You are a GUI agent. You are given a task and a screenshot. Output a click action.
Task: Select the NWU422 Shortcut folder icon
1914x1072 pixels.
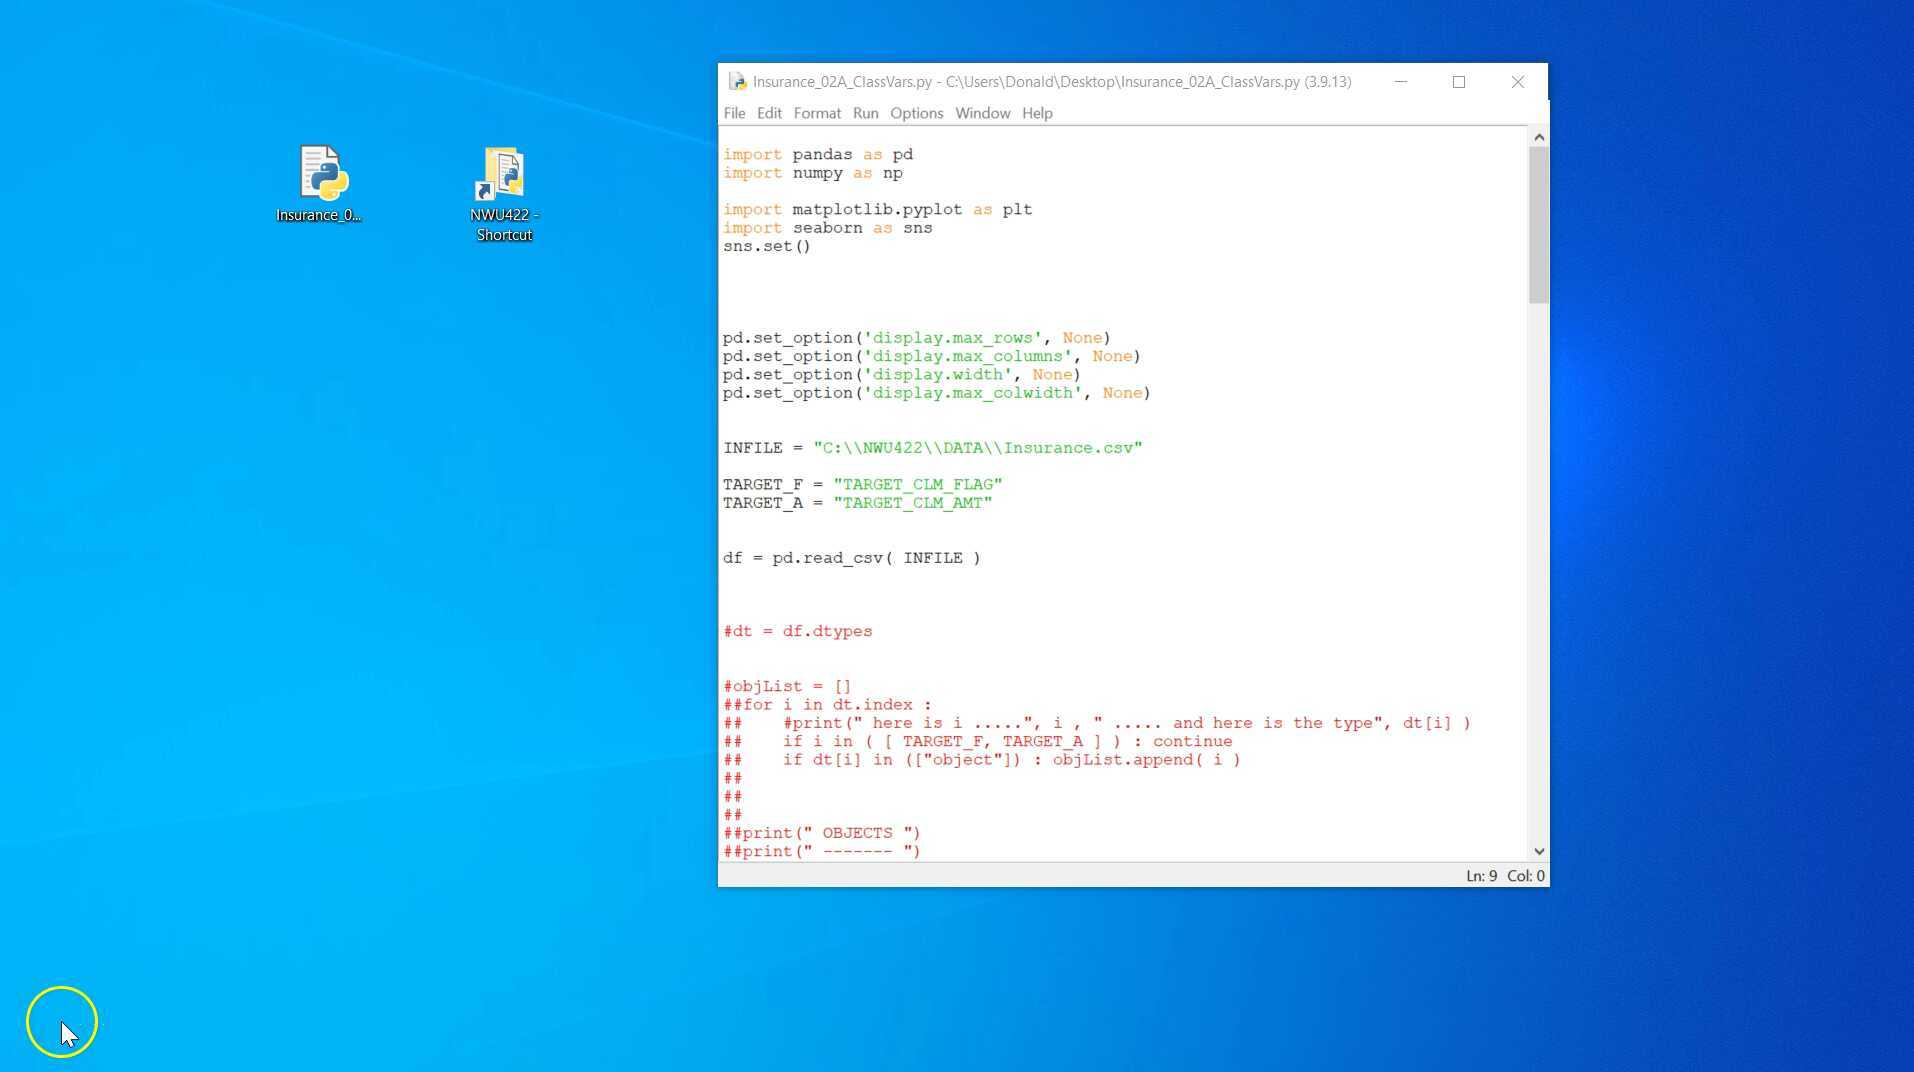pyautogui.click(x=504, y=177)
